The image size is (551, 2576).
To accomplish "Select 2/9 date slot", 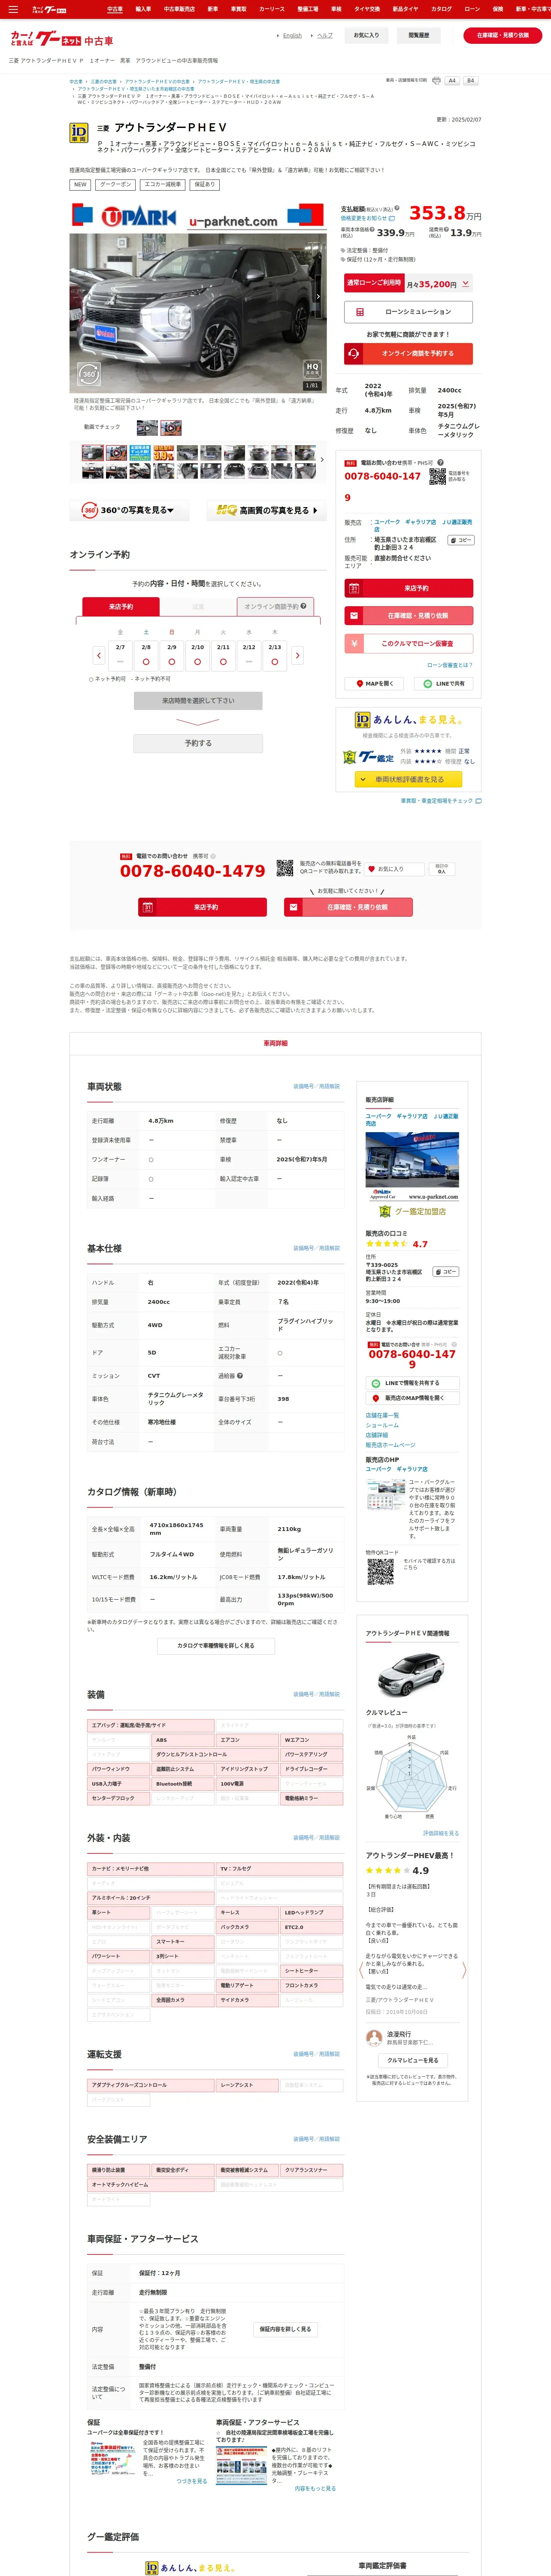I will coord(172,655).
